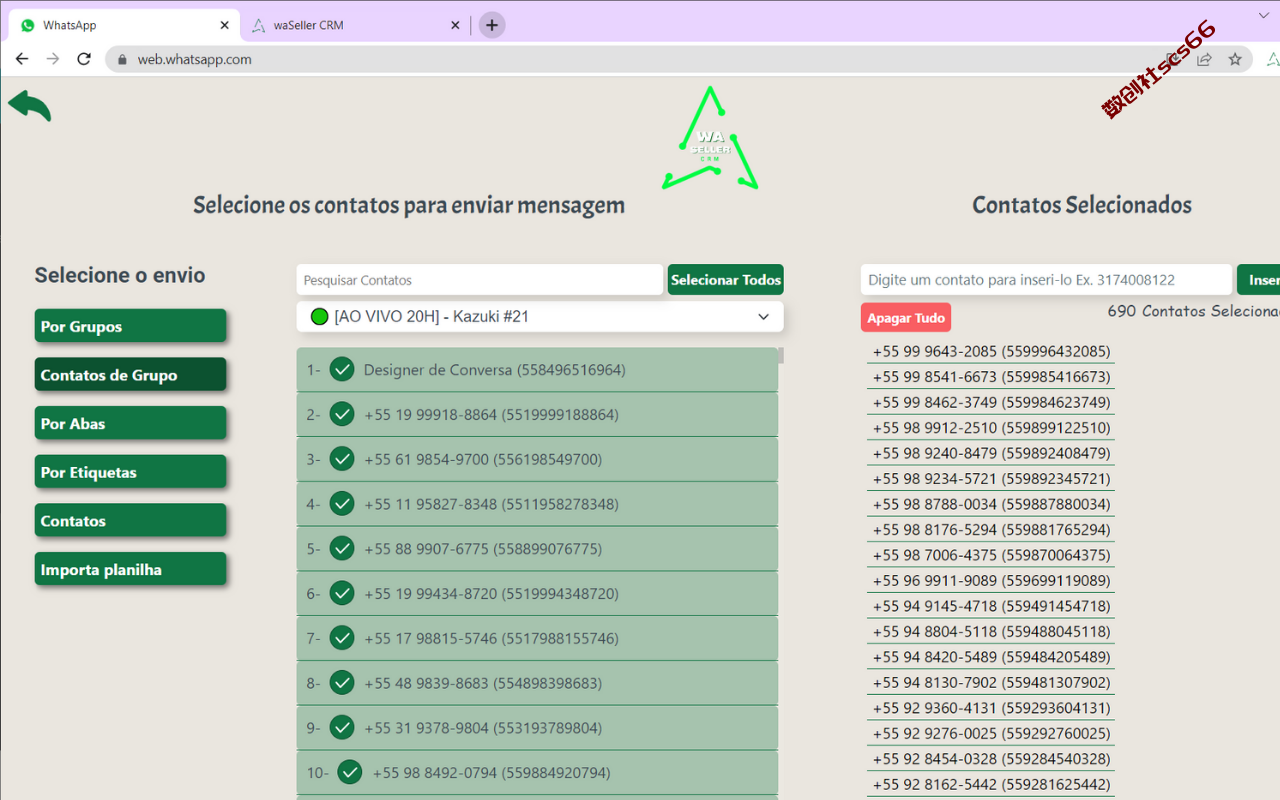Click selected contact +55 98 8176-5294
Viewport: 1280px width, 800px height.
pyautogui.click(x=991, y=530)
